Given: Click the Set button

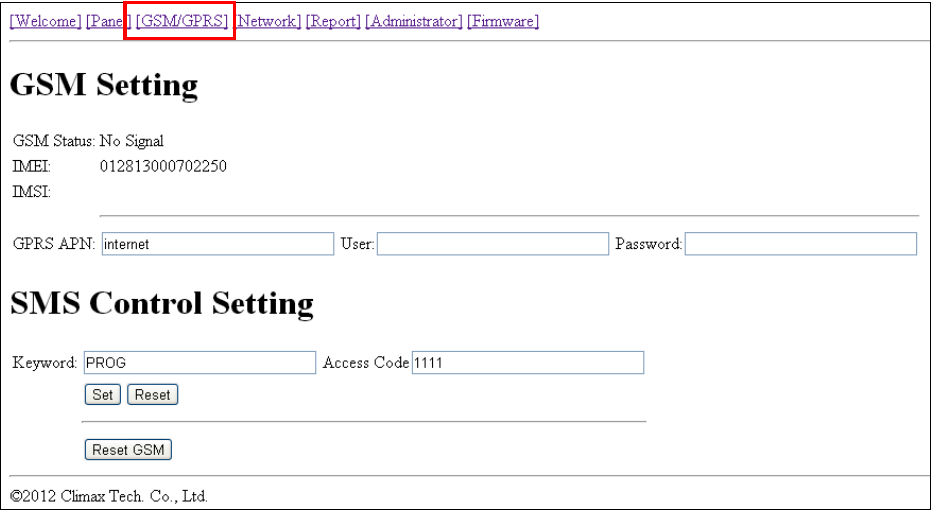Looking at the screenshot, I should pyautogui.click(x=103, y=395).
